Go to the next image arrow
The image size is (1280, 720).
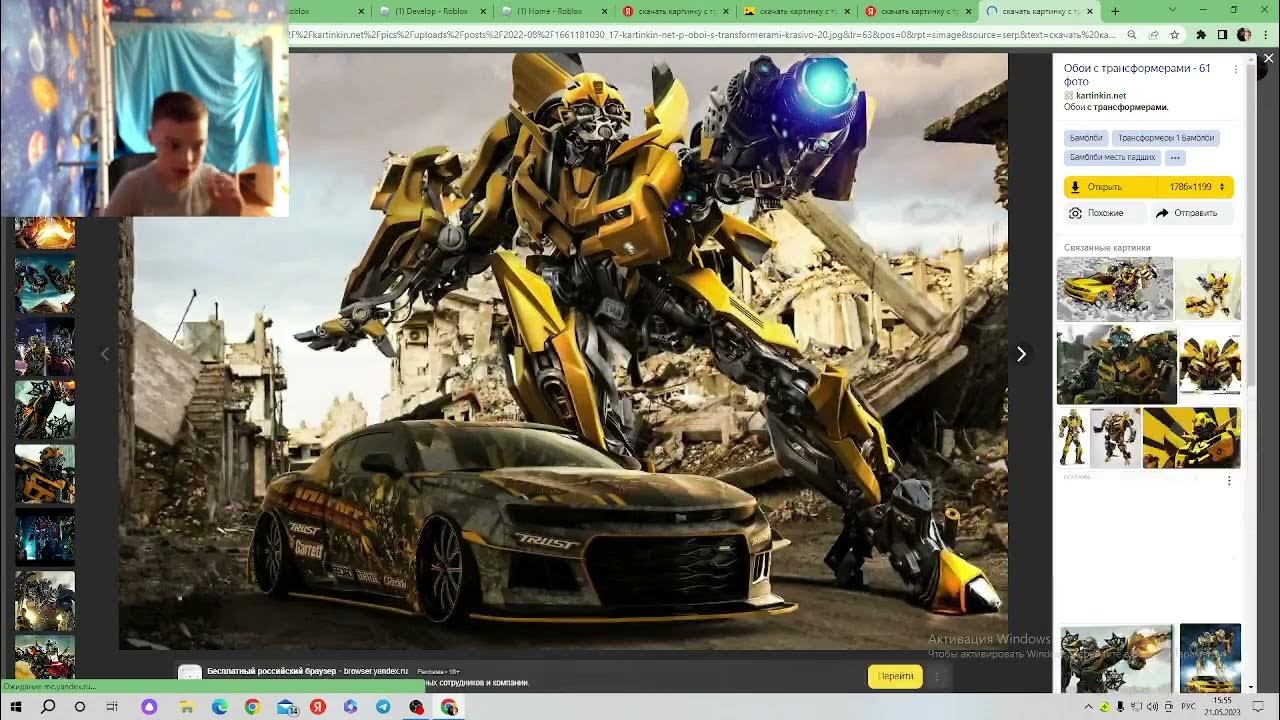click(x=1021, y=354)
